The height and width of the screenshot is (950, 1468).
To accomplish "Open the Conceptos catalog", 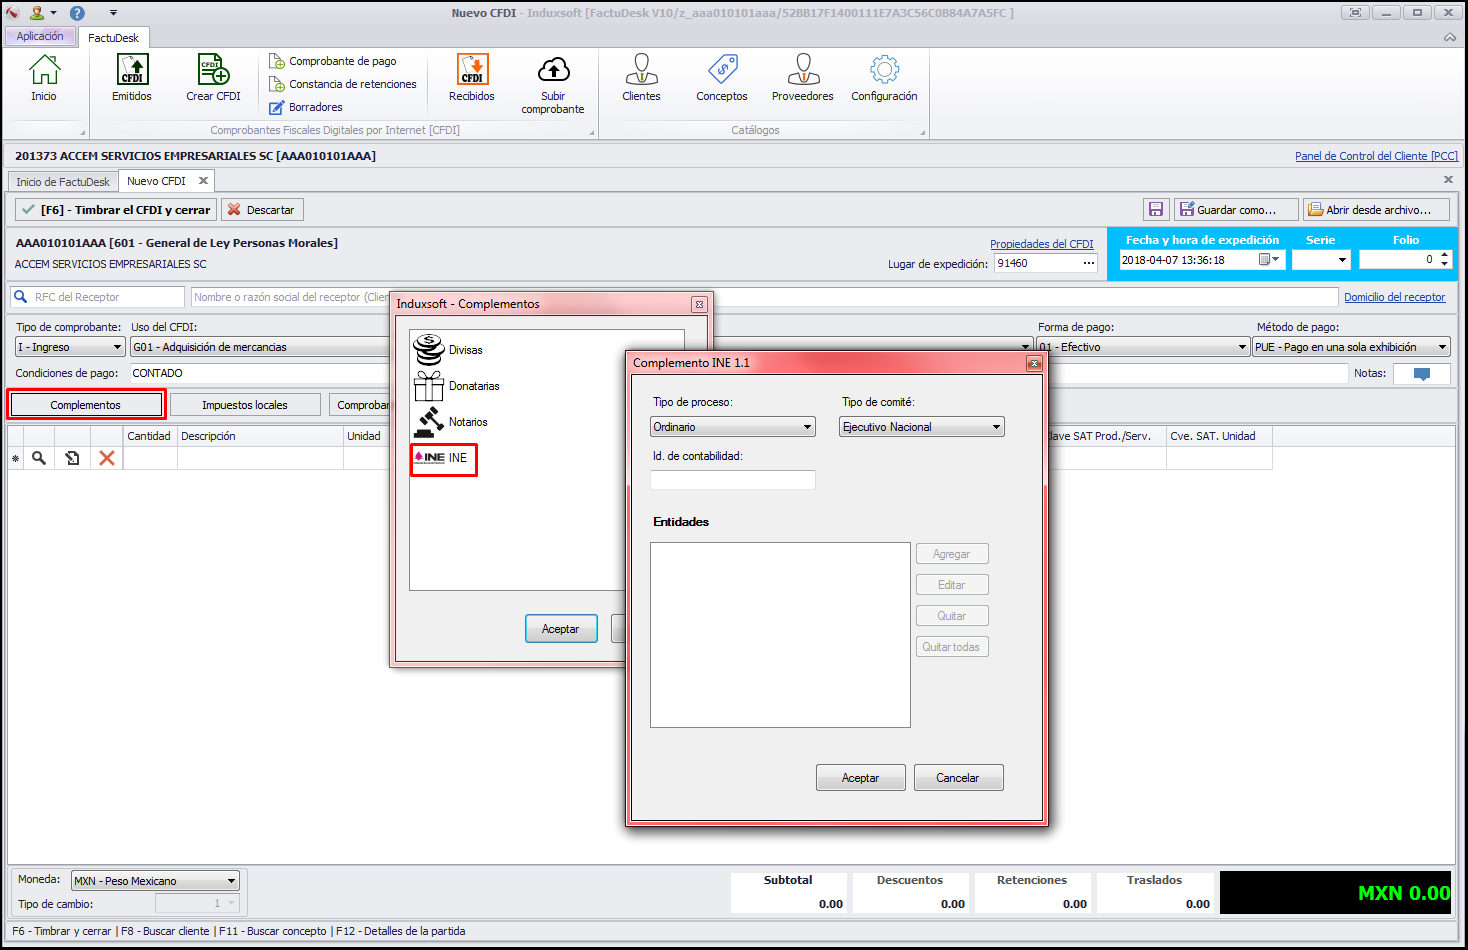I will pos(722,78).
